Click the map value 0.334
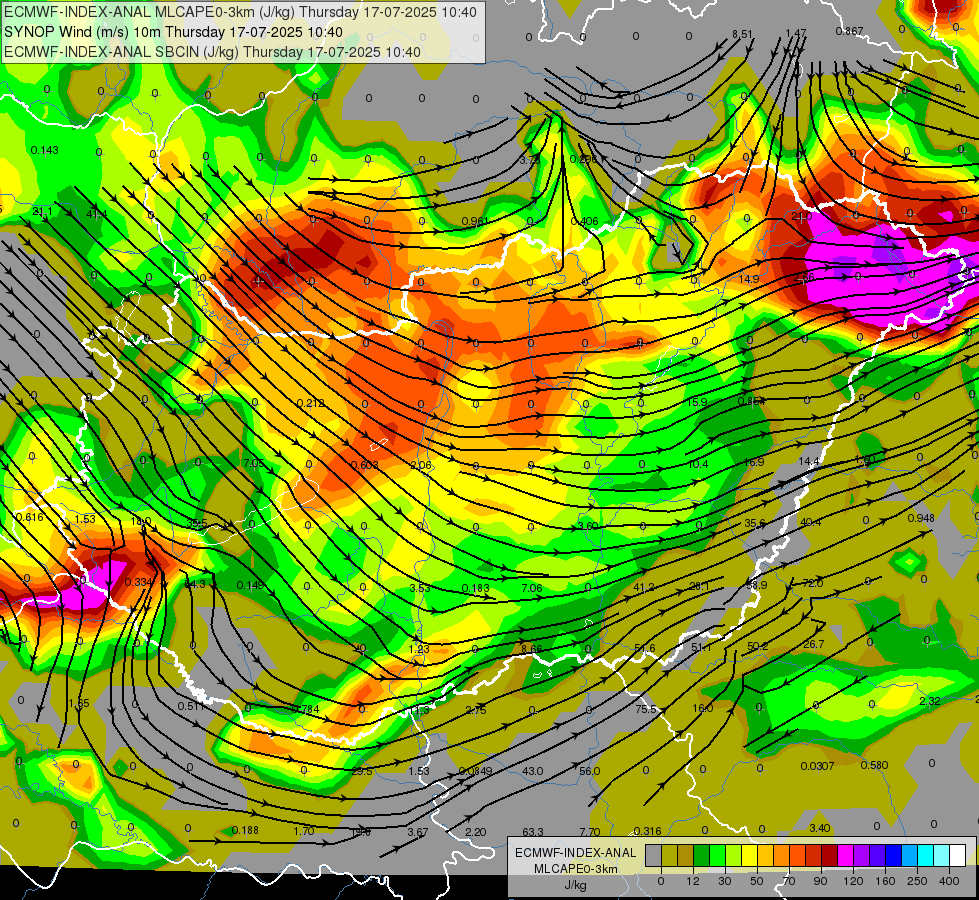Screen dimensions: 979x900 139,582
